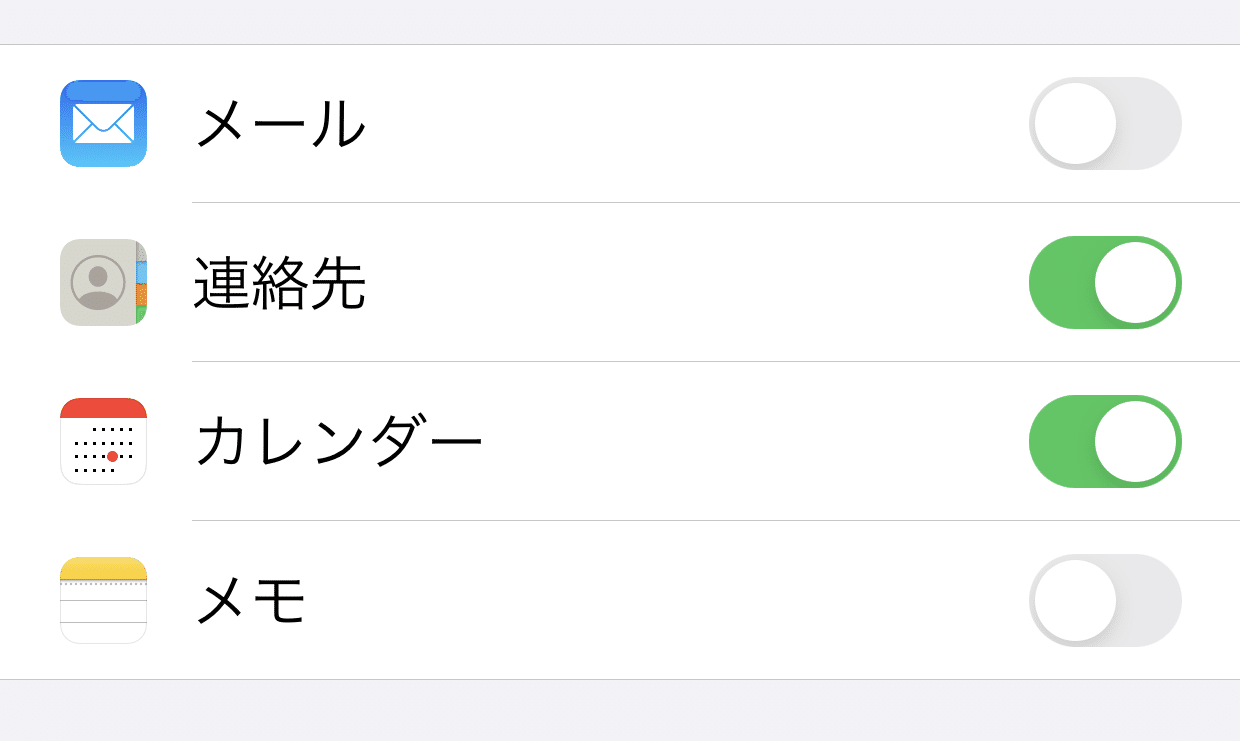Tap the yellow notepad icon beside メモ

(103, 600)
